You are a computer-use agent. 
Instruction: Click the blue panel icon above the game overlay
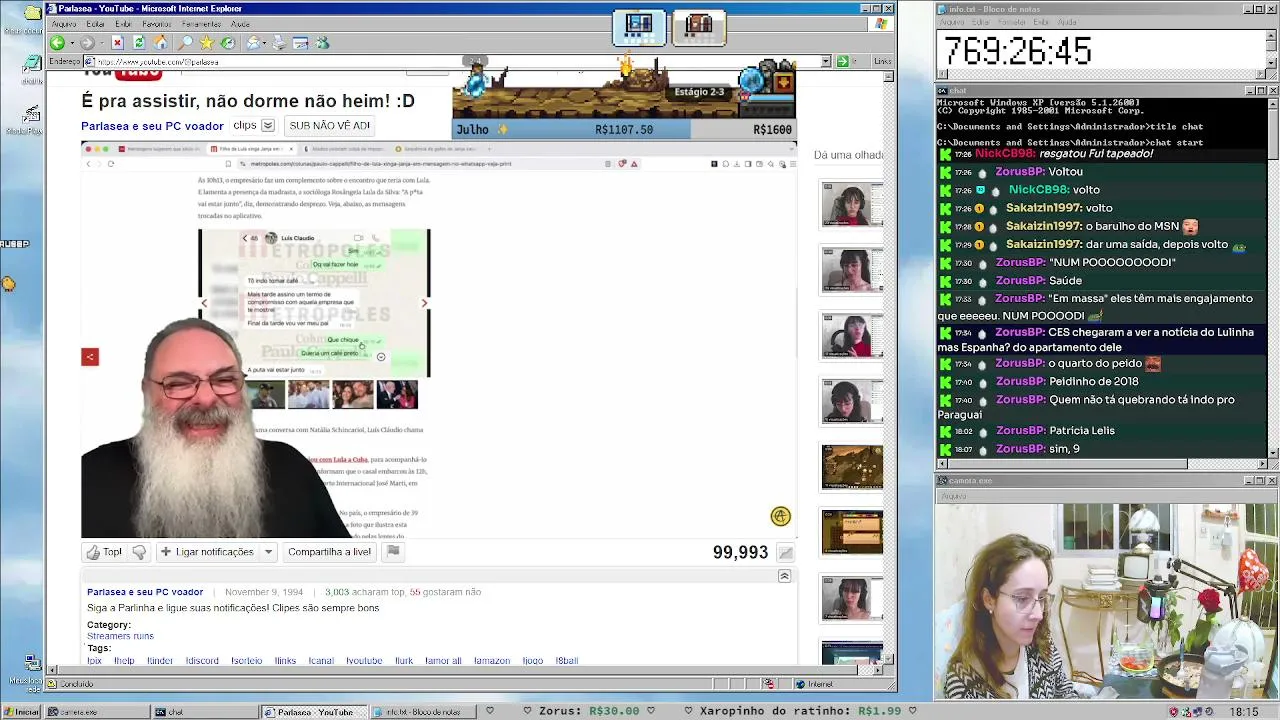[639, 26]
